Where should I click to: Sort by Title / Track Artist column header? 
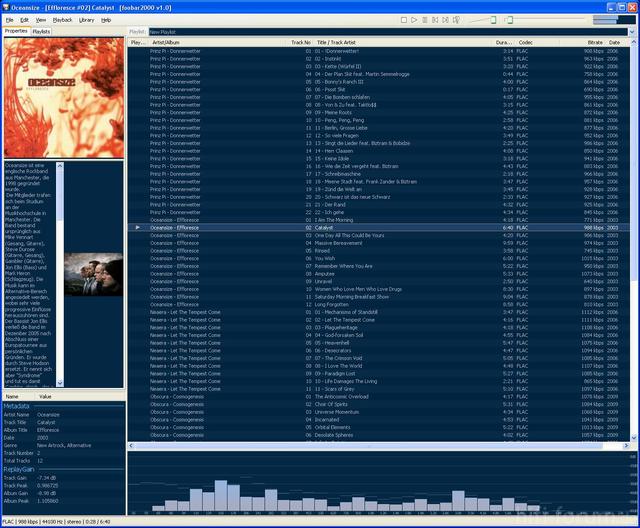(403, 42)
